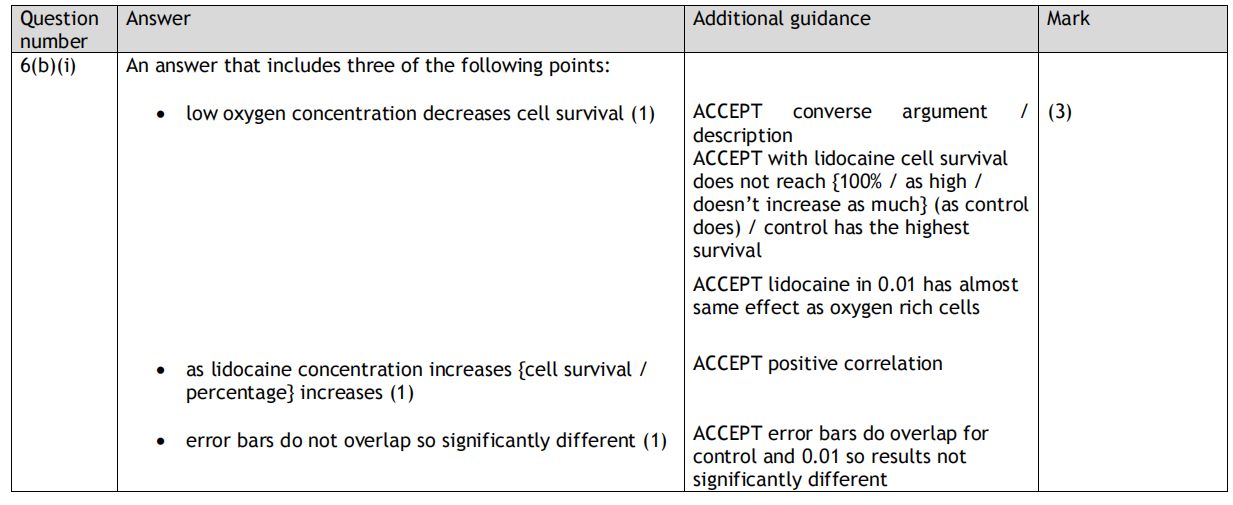Click the bullet dot before "error bars do not"
Image resolution: width=1233 pixels, height=505 pixels.
point(162,442)
